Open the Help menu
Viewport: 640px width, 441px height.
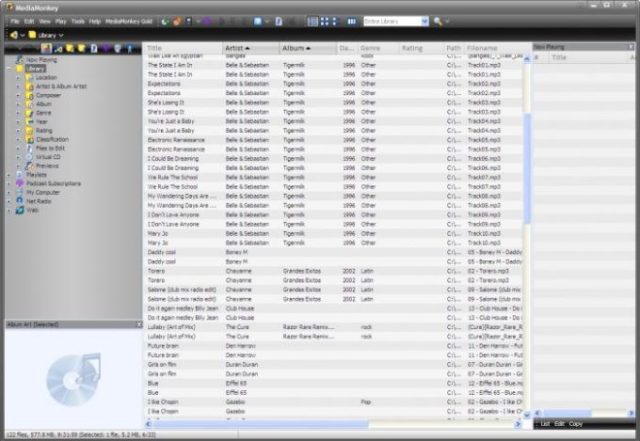click(95, 21)
